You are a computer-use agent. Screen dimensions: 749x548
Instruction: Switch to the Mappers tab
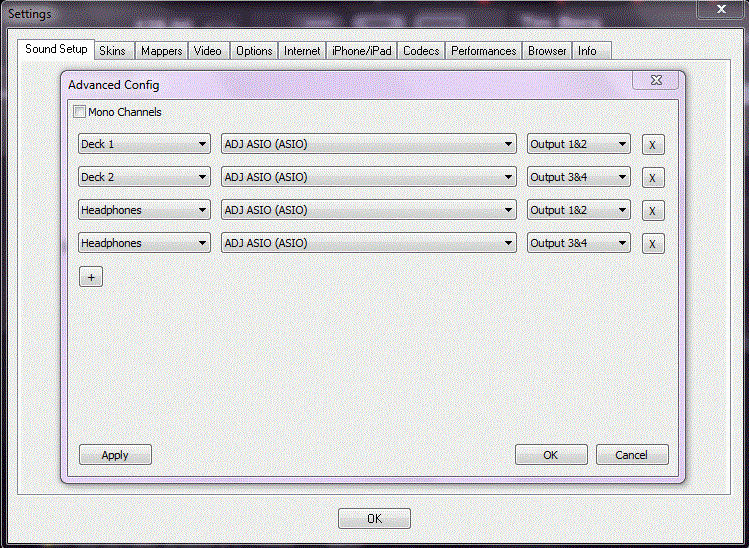point(161,51)
